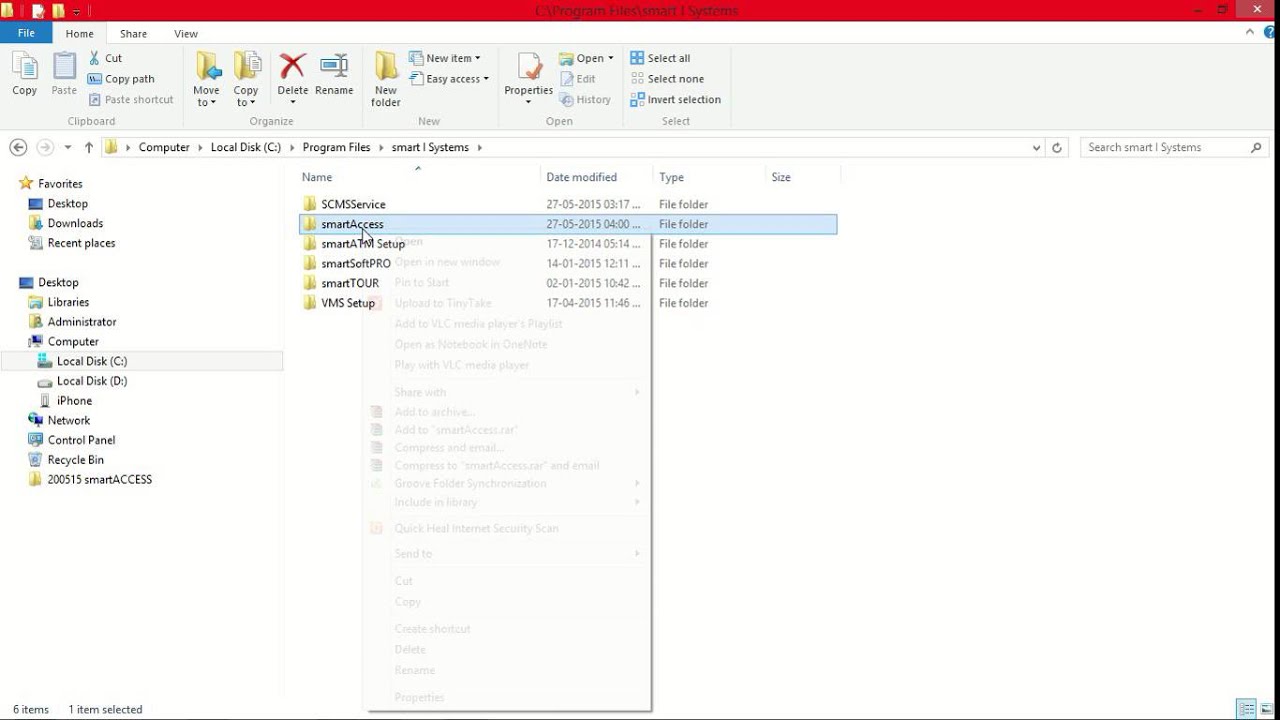Click Select all in the ribbon

coord(660,58)
